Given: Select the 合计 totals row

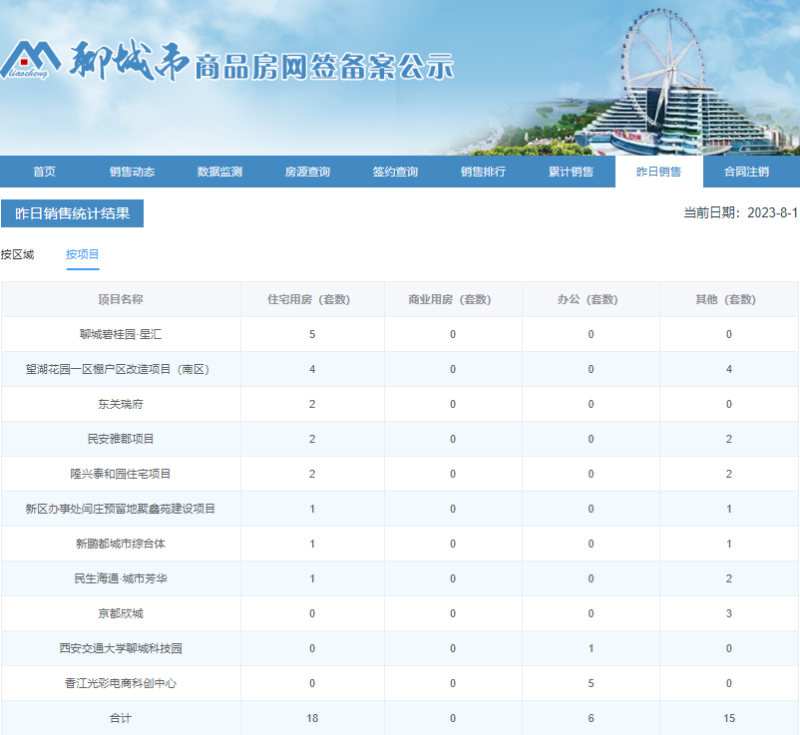Looking at the screenshot, I should click(120, 718).
